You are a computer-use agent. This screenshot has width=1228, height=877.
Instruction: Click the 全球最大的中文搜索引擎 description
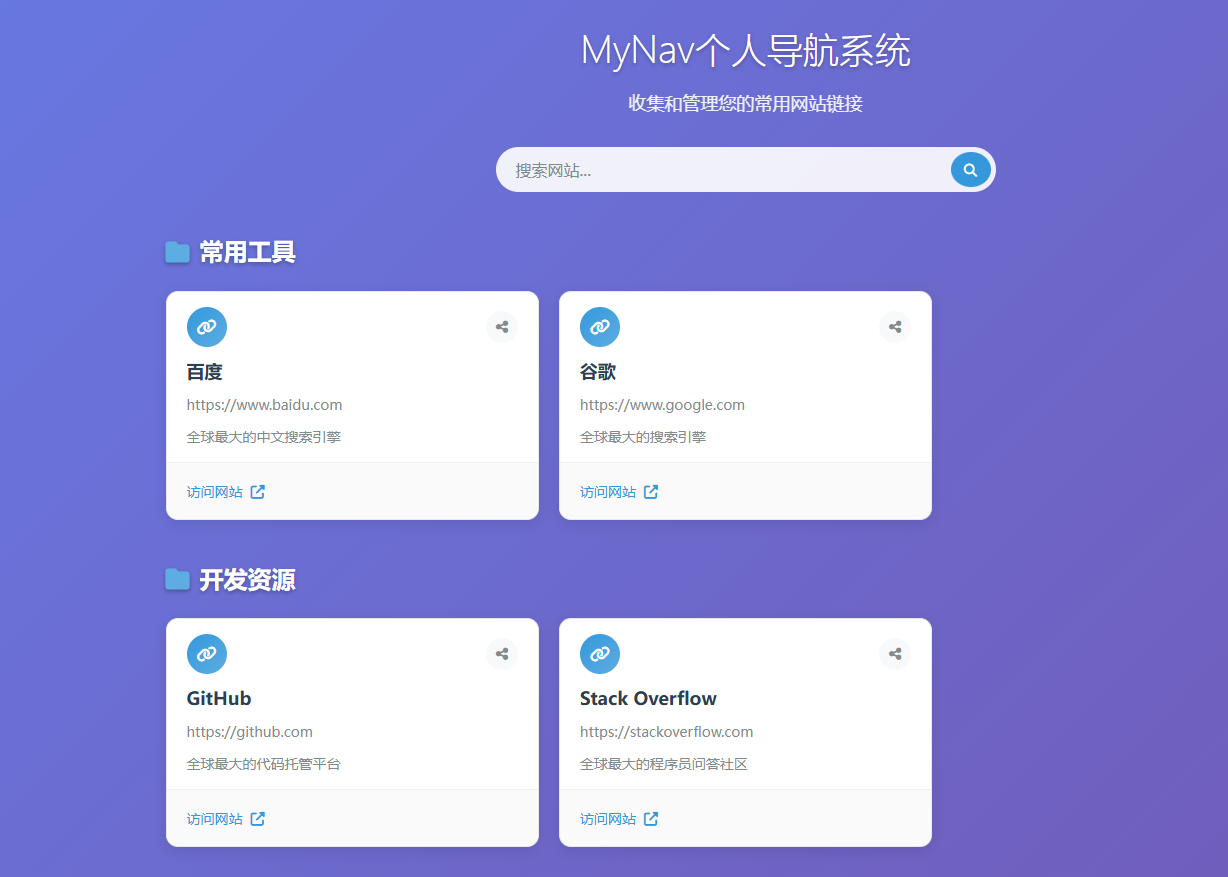(x=264, y=437)
